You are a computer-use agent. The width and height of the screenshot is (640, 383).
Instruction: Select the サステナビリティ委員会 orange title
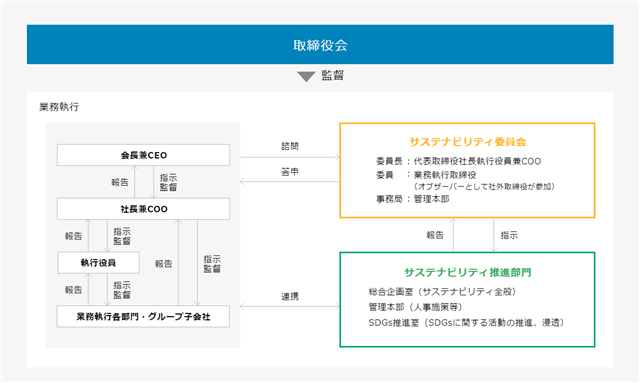[468, 142]
